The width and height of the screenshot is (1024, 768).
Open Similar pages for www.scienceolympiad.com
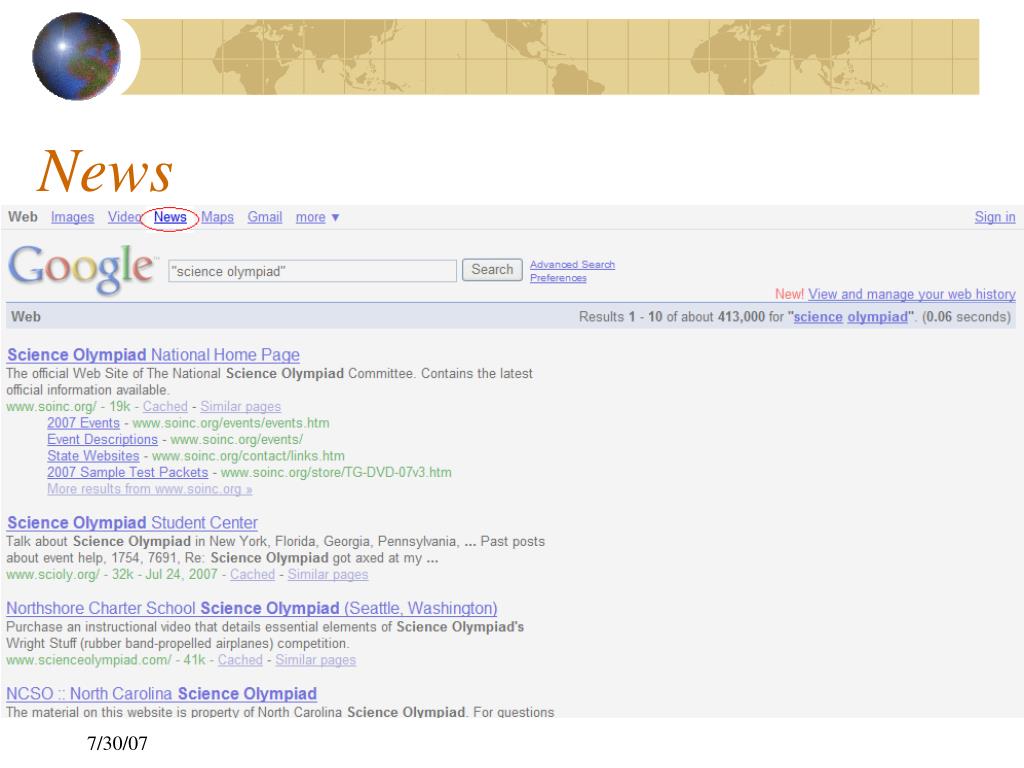[x=315, y=660]
